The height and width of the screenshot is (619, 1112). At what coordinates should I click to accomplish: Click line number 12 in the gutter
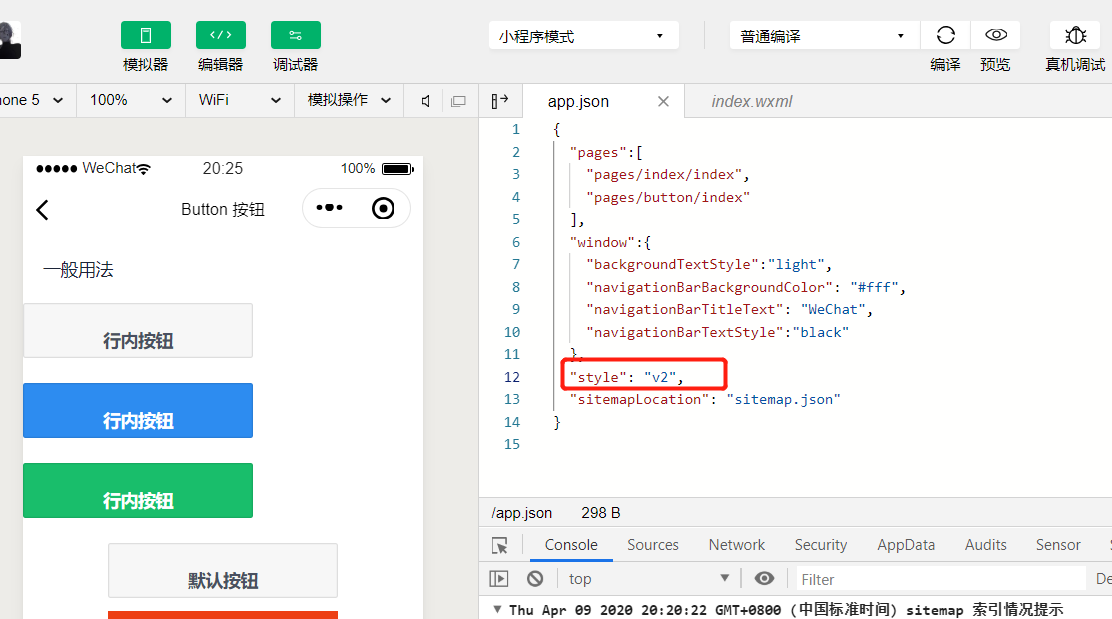pos(512,377)
